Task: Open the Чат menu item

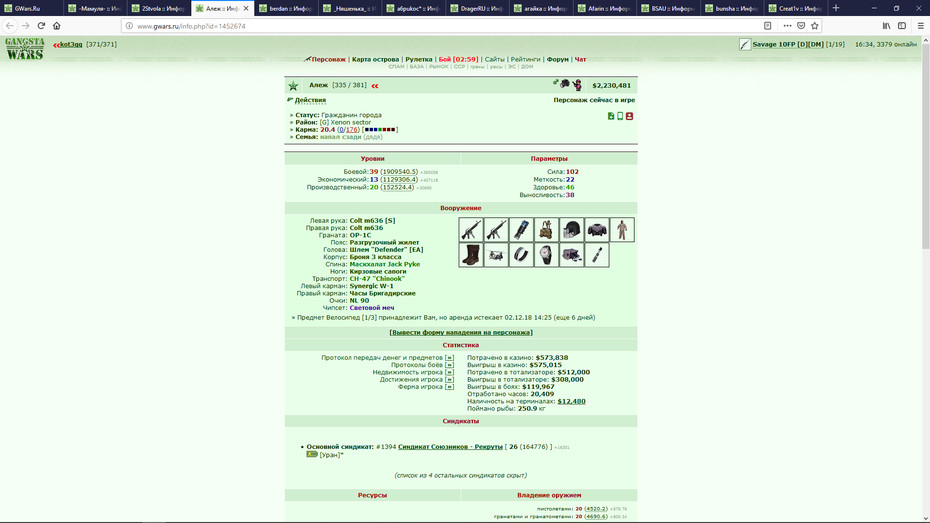Action: [580, 59]
